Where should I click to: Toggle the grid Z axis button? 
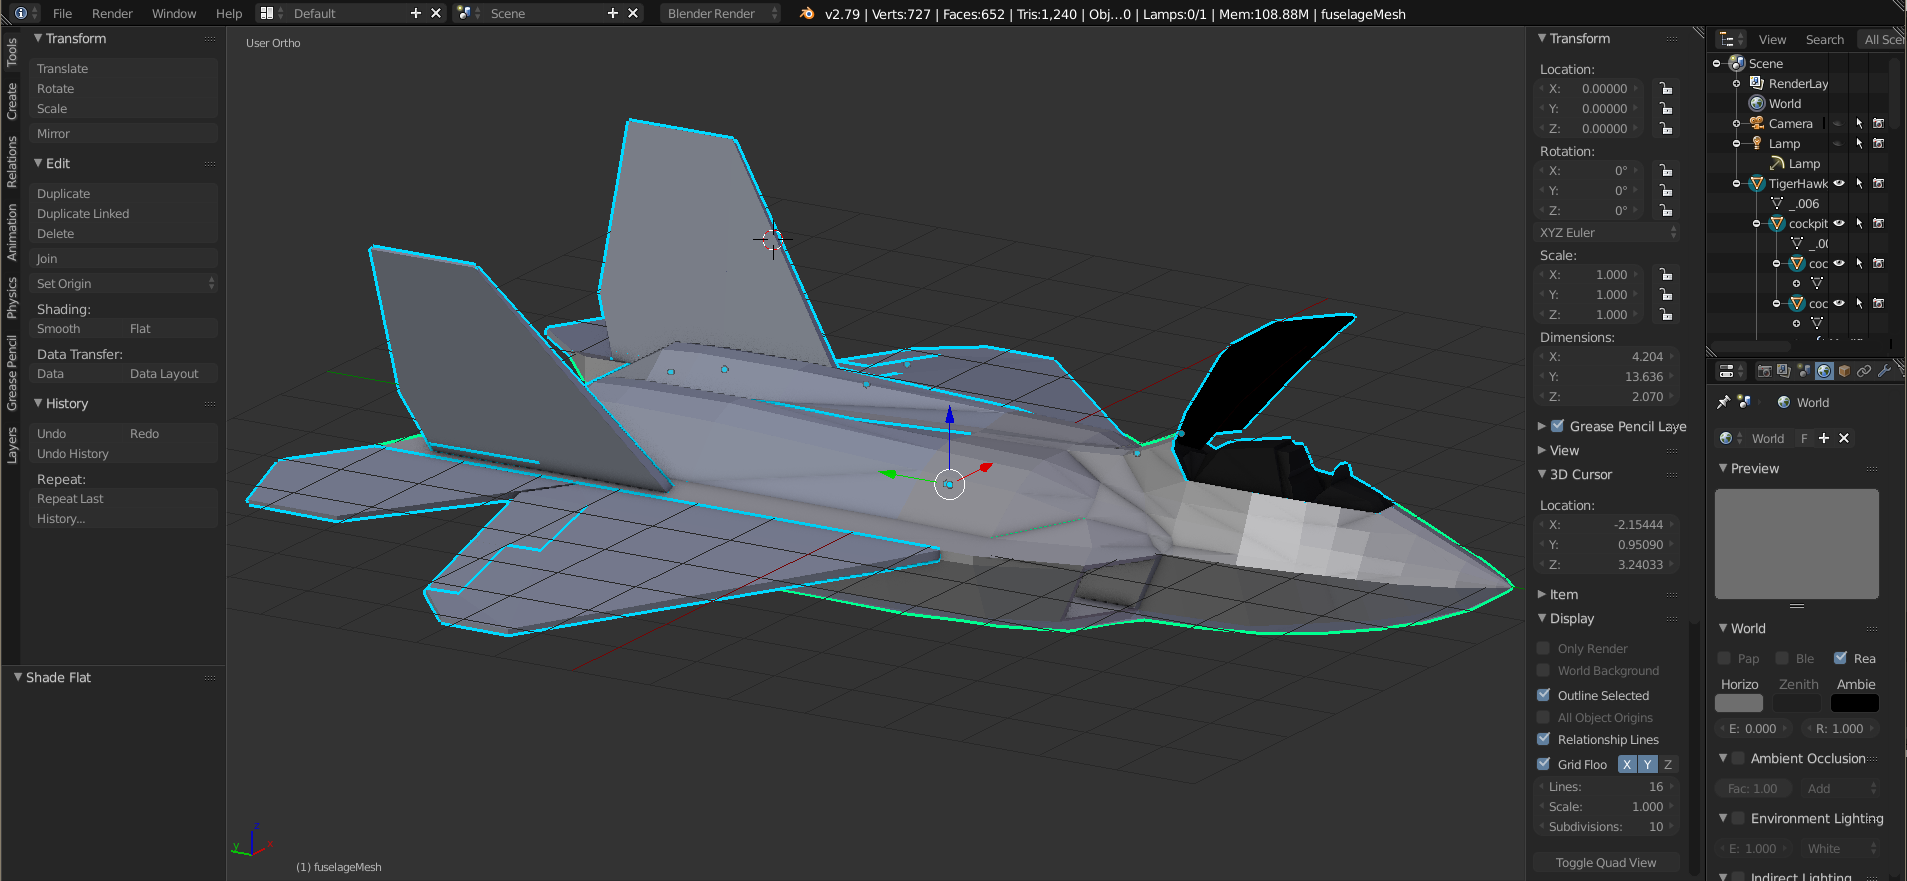(1667, 764)
